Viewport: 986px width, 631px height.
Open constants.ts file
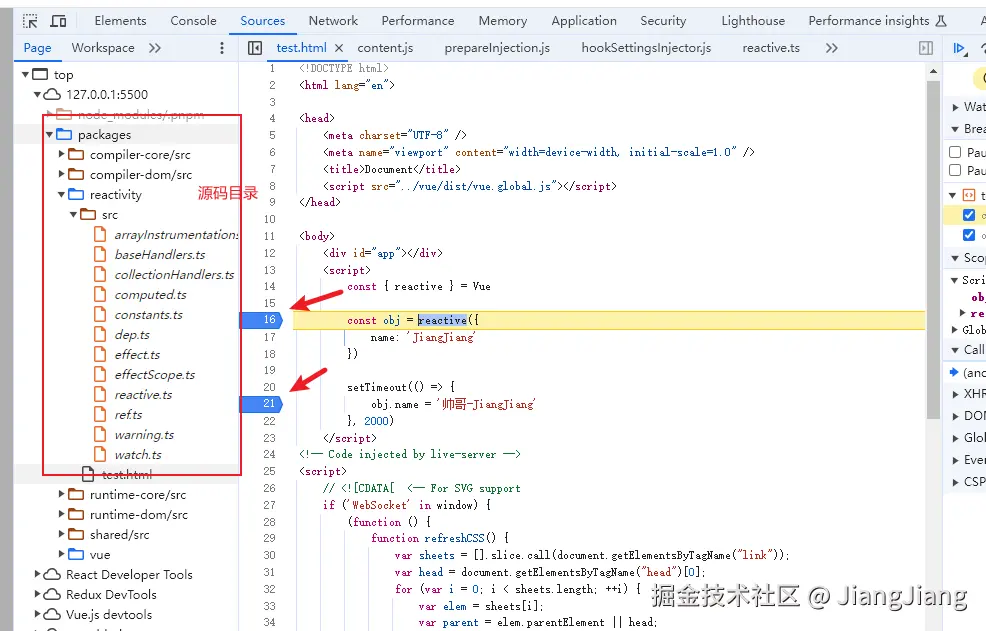tap(148, 315)
